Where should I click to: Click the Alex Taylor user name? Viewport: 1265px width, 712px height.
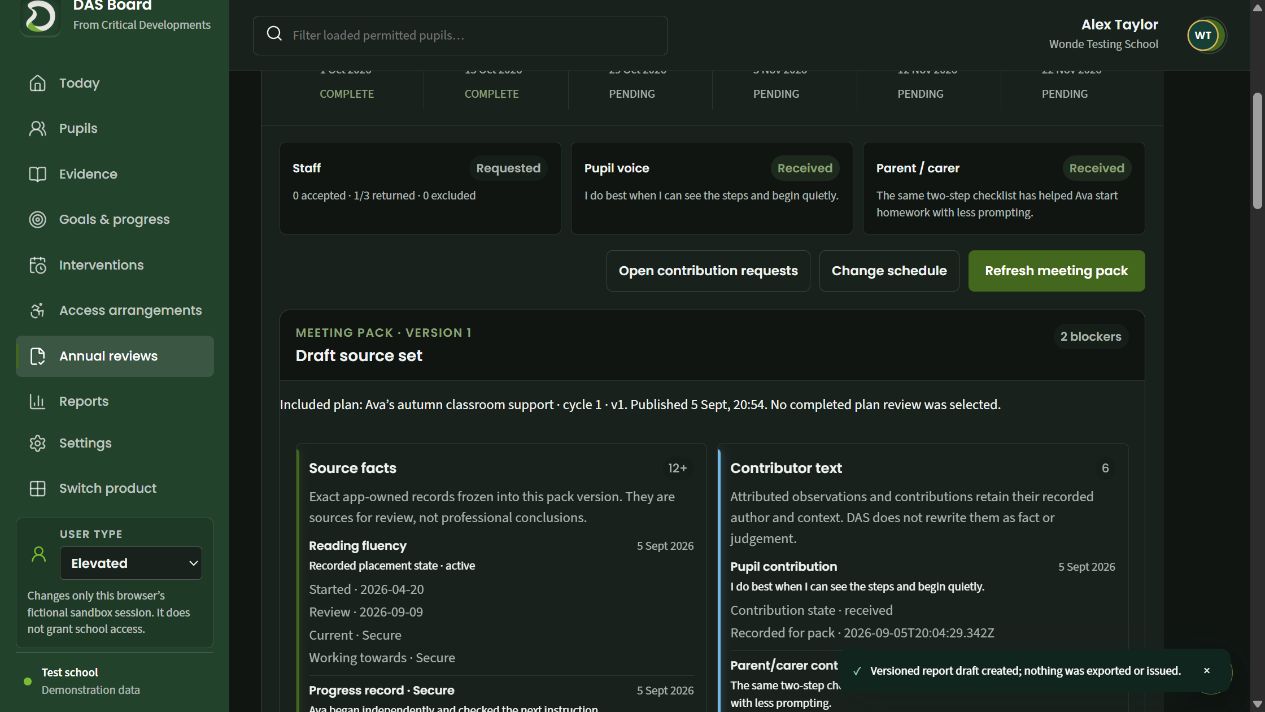pos(1120,24)
